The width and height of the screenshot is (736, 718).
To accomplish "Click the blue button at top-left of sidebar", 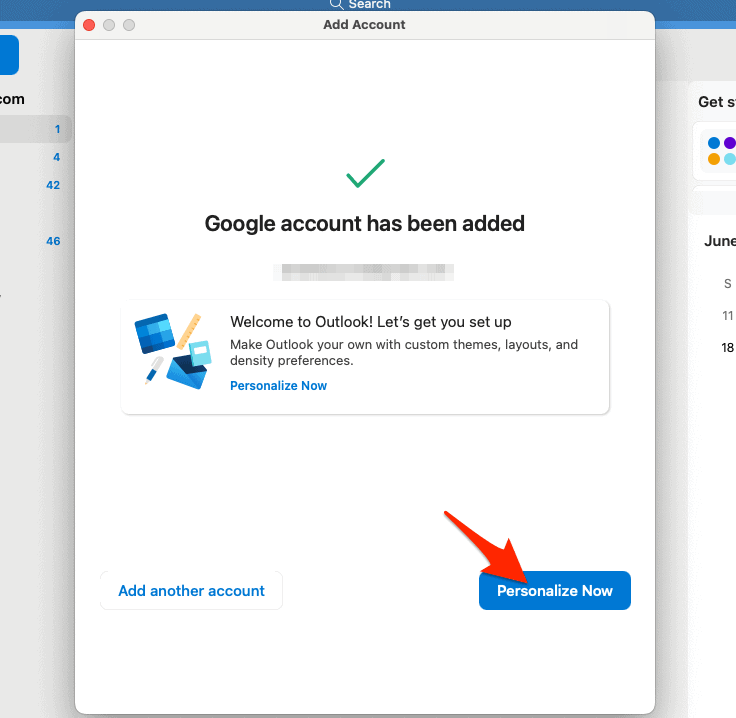I will 8,55.
